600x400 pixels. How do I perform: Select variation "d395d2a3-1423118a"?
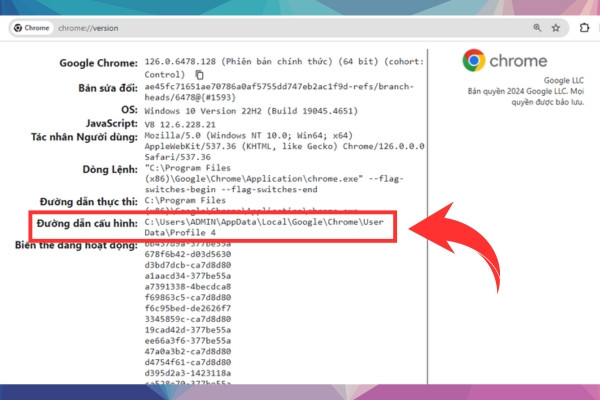(188, 373)
